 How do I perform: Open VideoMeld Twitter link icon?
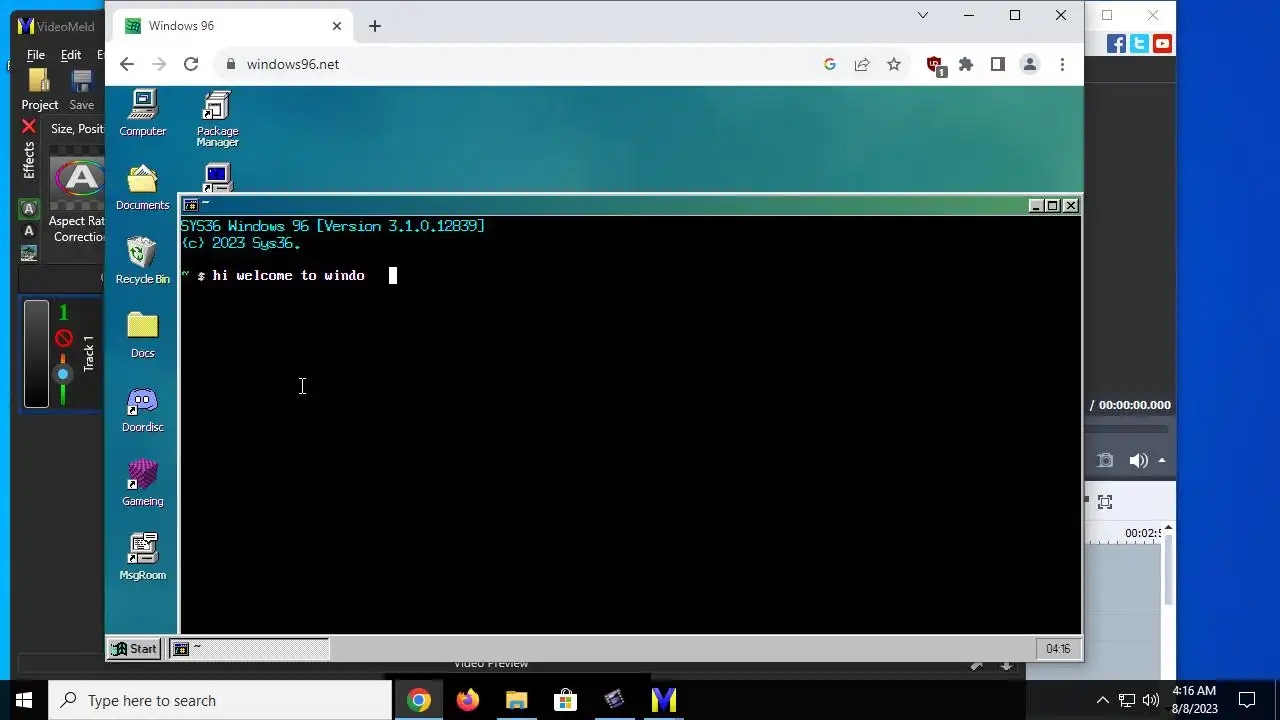(x=1139, y=44)
